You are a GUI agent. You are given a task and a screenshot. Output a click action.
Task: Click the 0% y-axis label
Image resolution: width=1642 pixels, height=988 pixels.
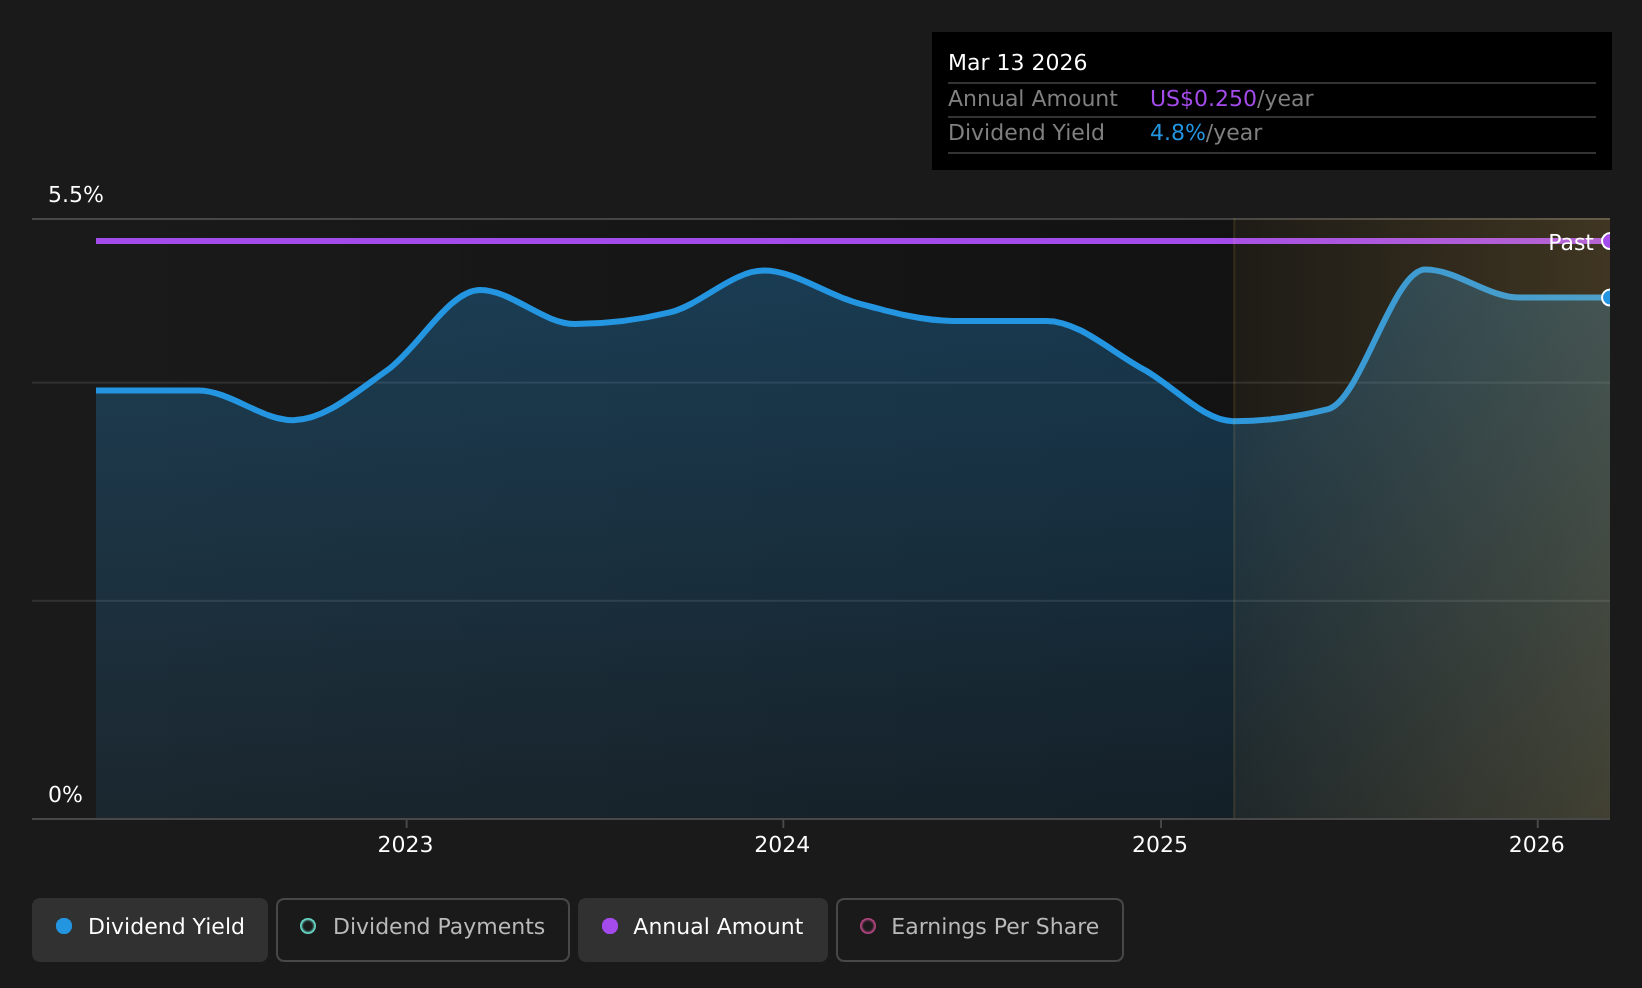[x=66, y=795]
